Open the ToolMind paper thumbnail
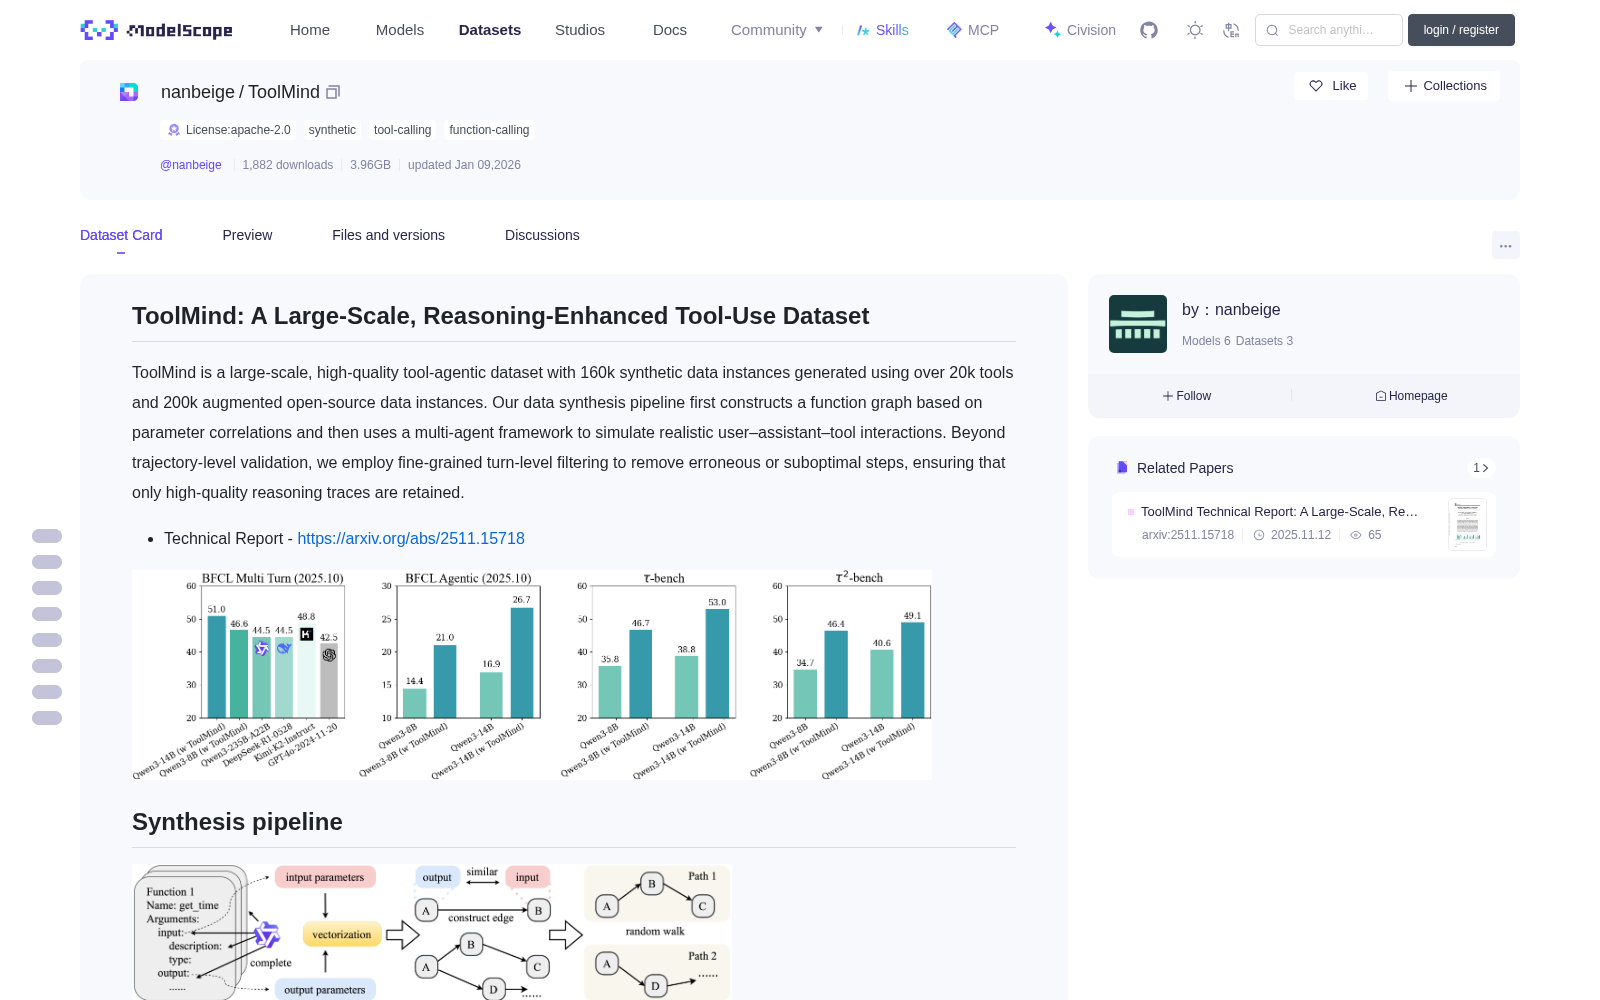The height and width of the screenshot is (1000, 1600). (x=1467, y=524)
